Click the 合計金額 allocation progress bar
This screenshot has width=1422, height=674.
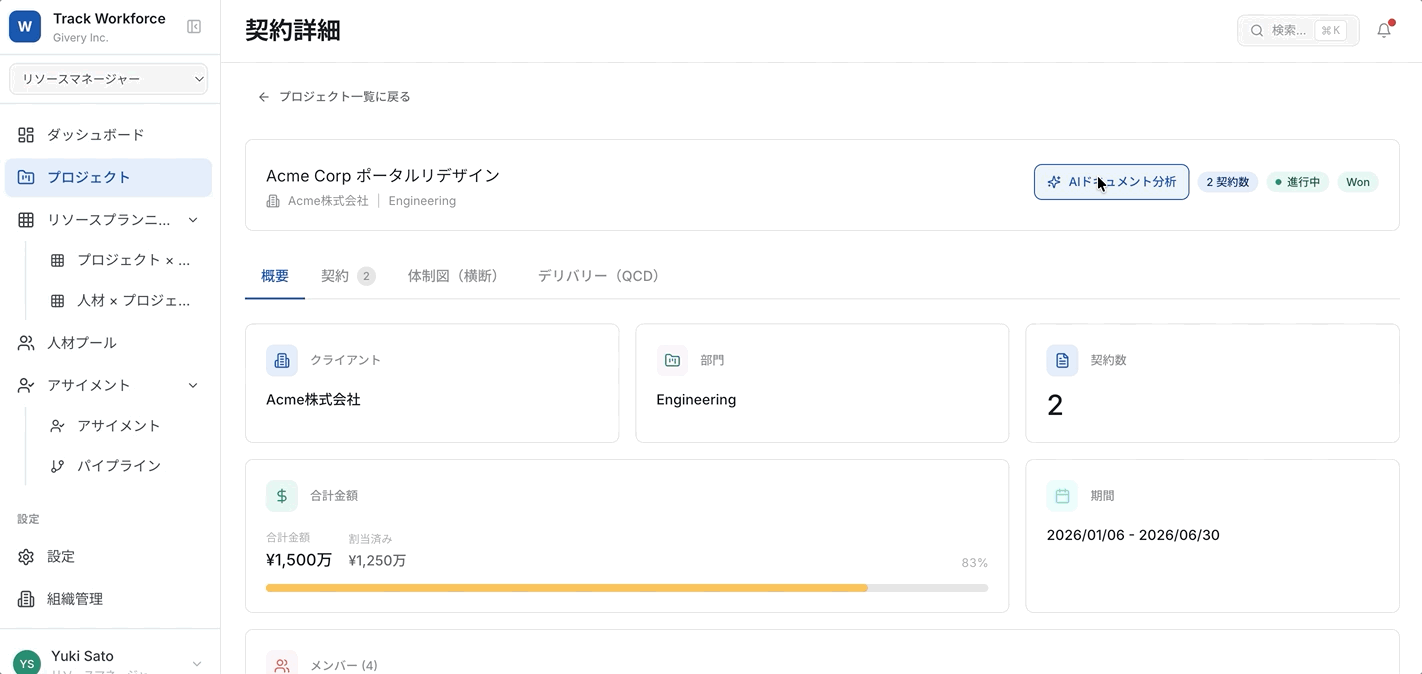click(626, 588)
